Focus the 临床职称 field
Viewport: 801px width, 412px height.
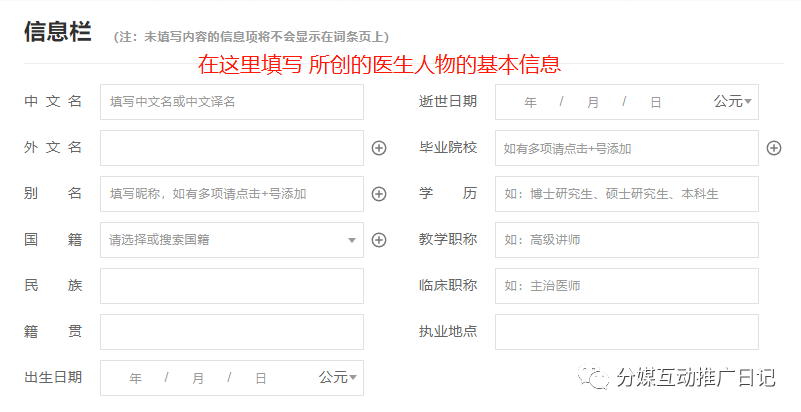[x=627, y=286]
